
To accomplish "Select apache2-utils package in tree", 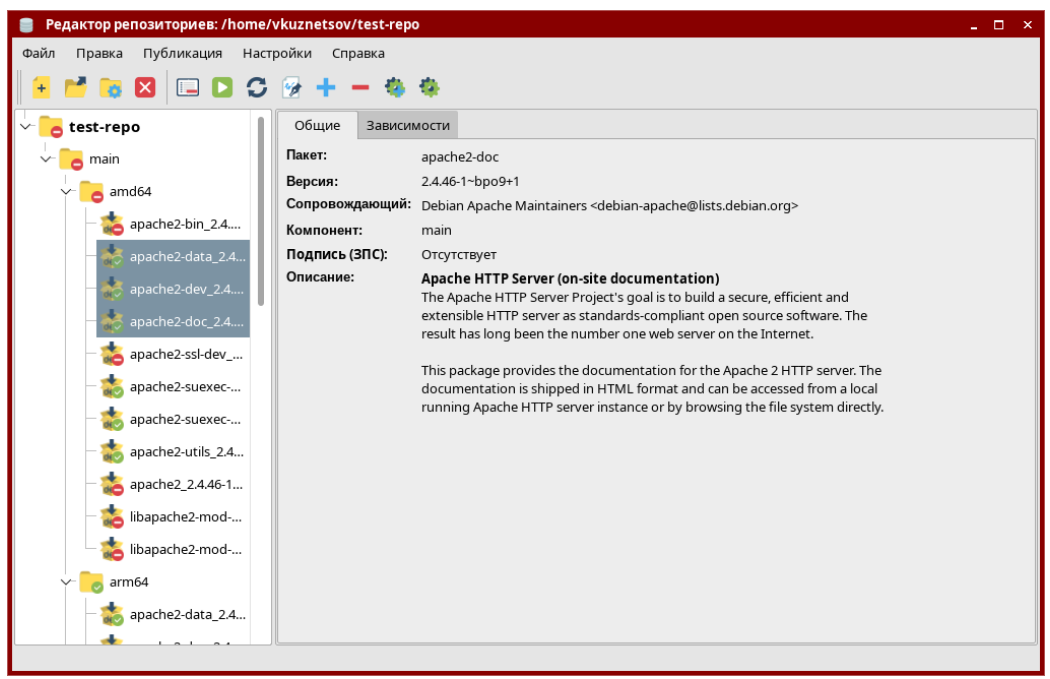I will [x=186, y=452].
